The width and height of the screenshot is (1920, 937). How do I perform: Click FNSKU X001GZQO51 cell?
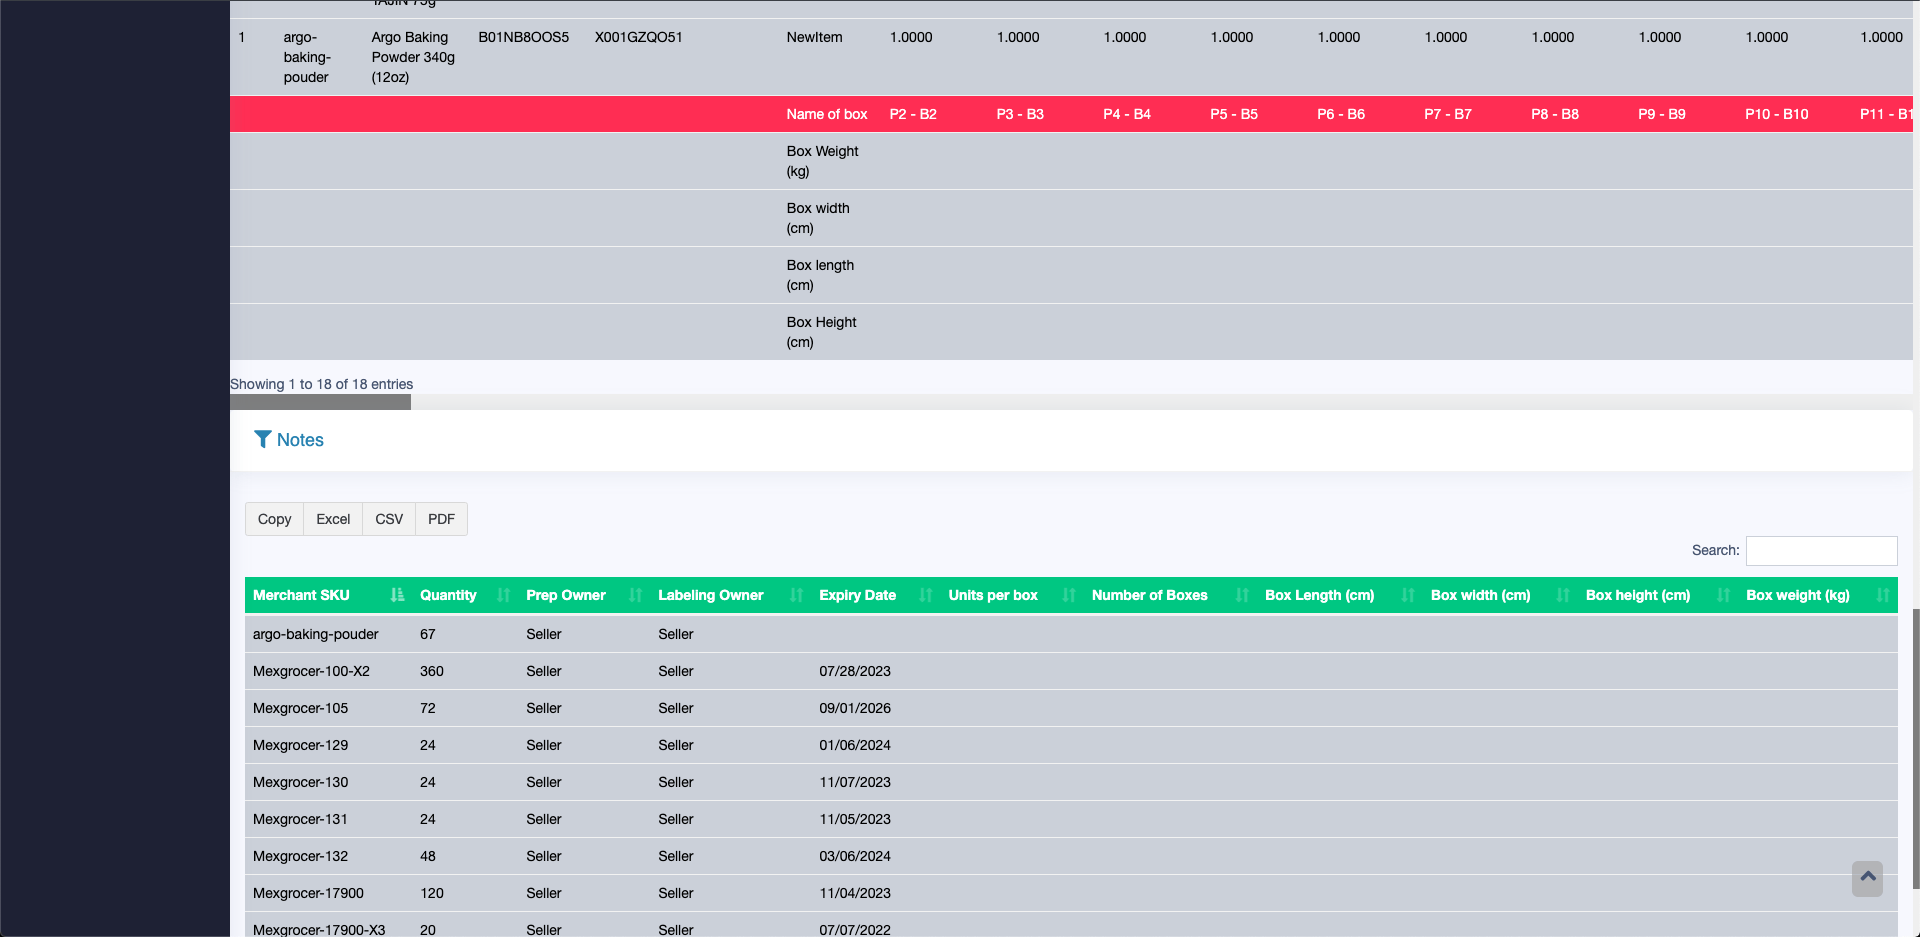[x=639, y=37]
